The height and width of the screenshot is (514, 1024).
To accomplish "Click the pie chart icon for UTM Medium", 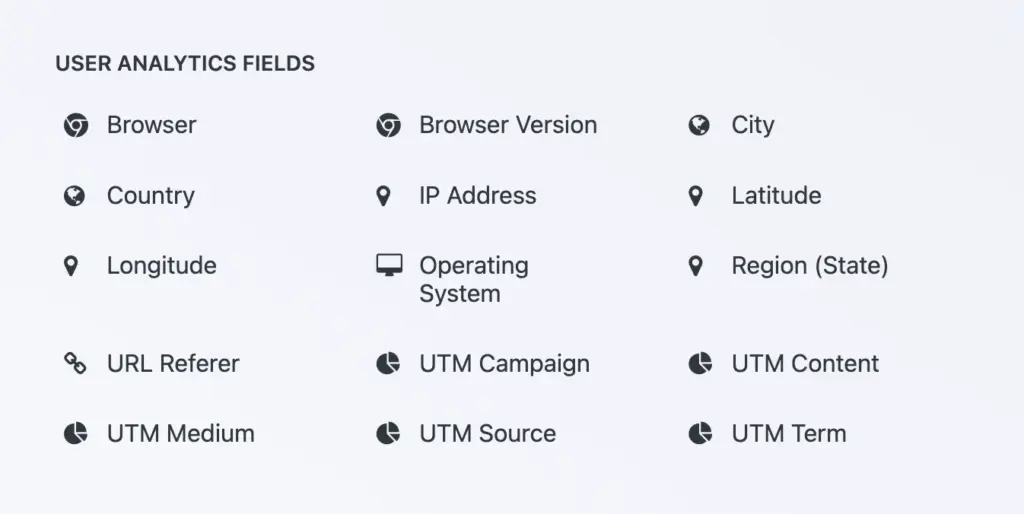I will [75, 434].
